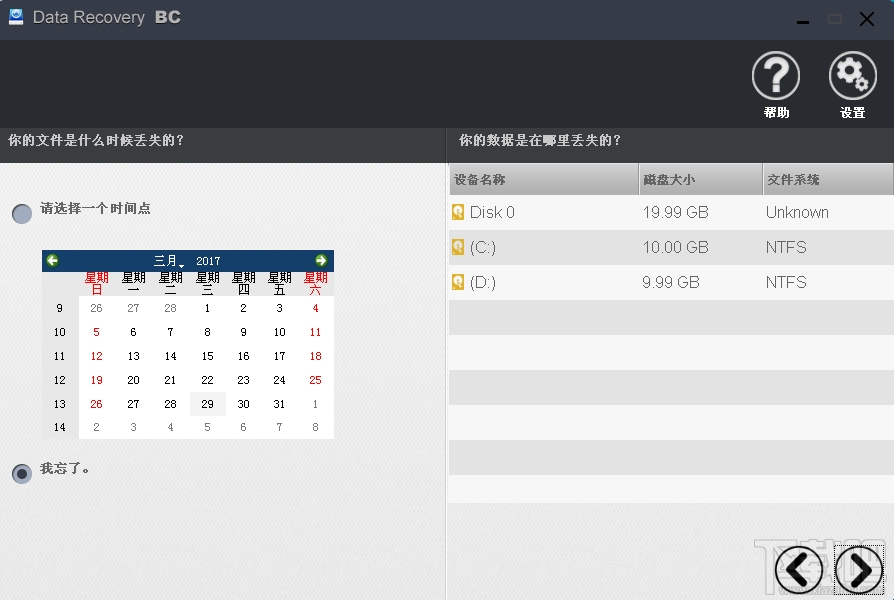Screen dimensions: 894x600
Task: Sort by 设备名称 column header
Action: tap(543, 179)
